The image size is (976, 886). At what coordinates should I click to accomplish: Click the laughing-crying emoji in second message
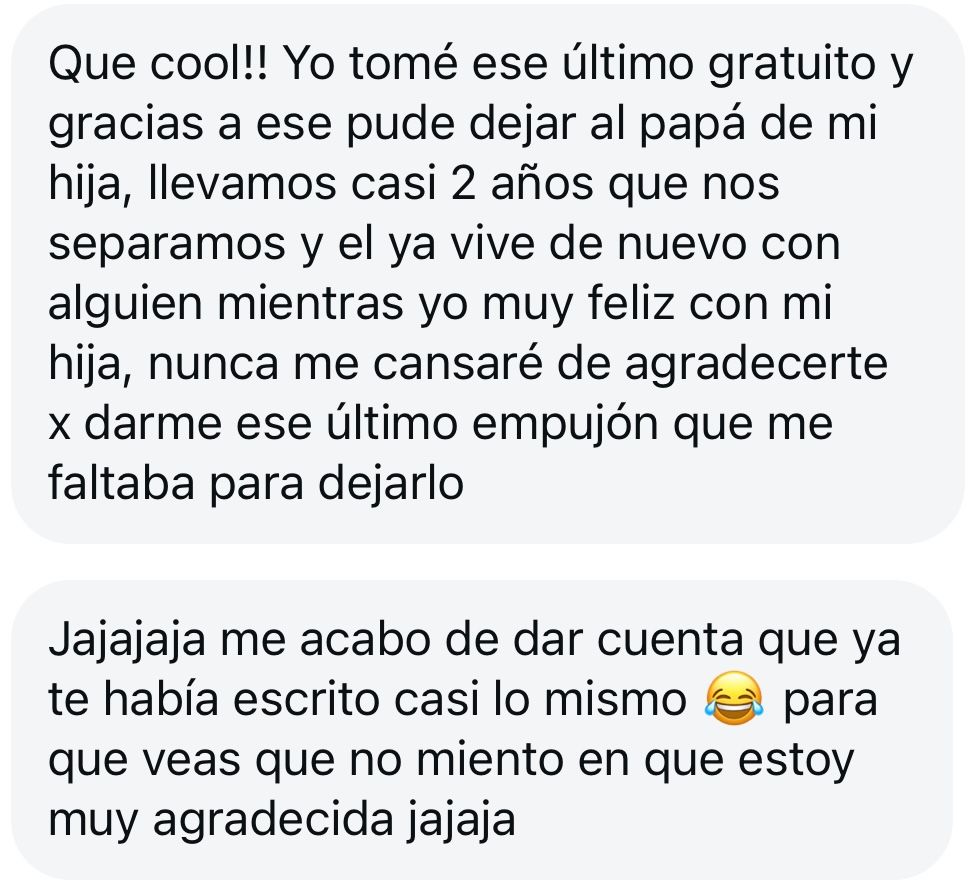click(x=734, y=699)
